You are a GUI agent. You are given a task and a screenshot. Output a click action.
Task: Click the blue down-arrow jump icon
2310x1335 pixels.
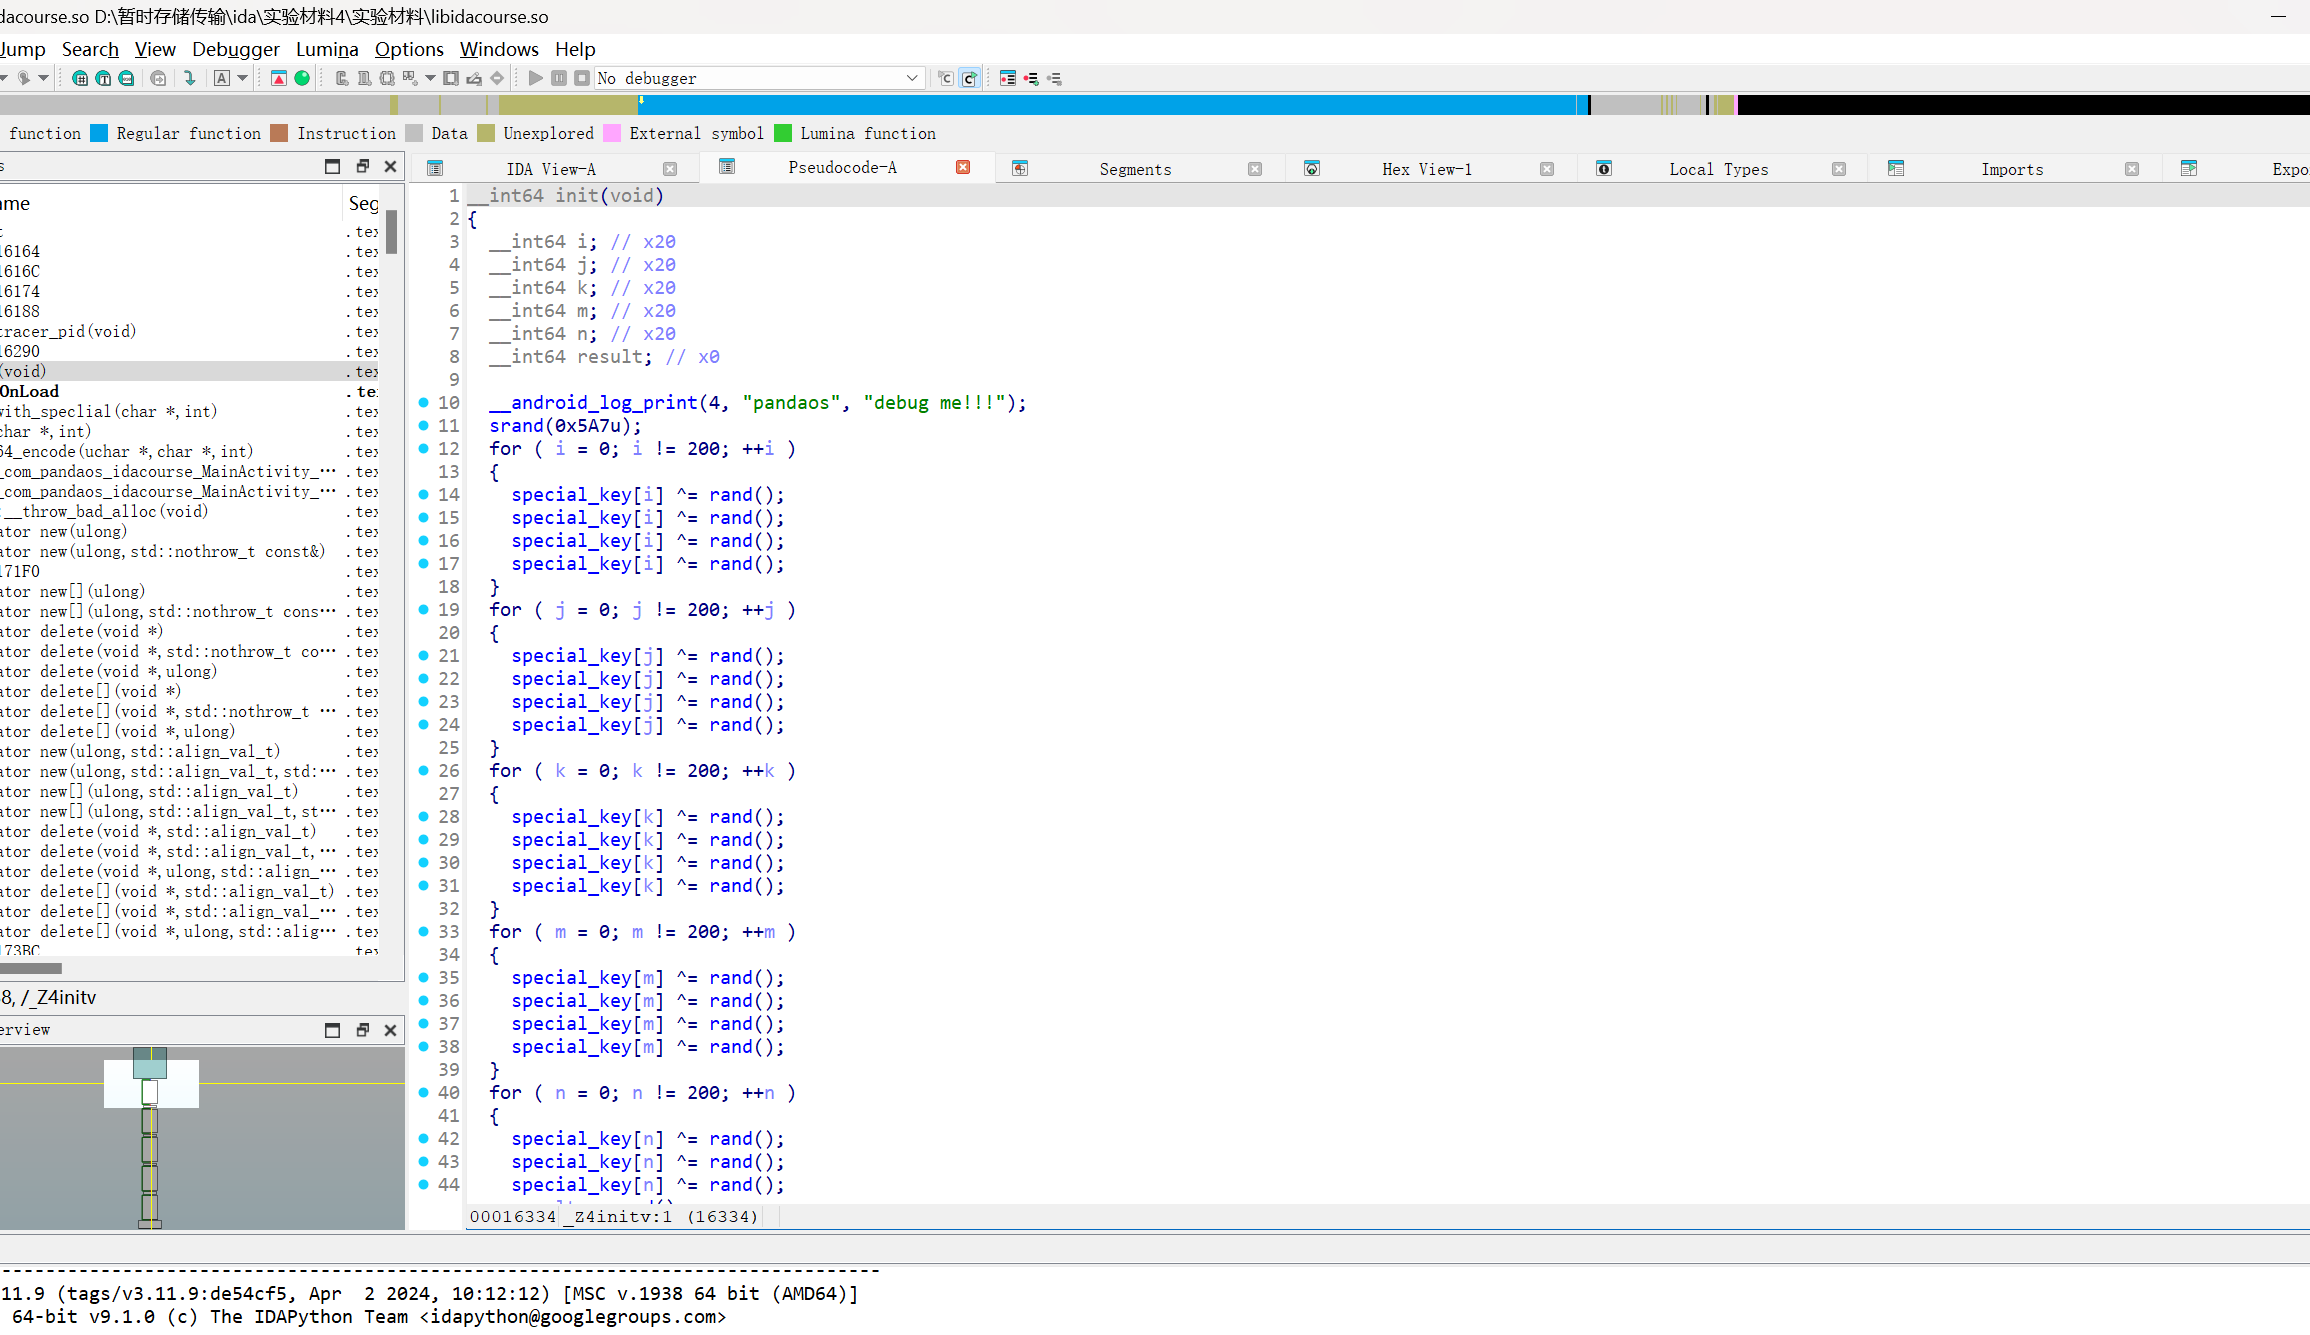[x=190, y=78]
